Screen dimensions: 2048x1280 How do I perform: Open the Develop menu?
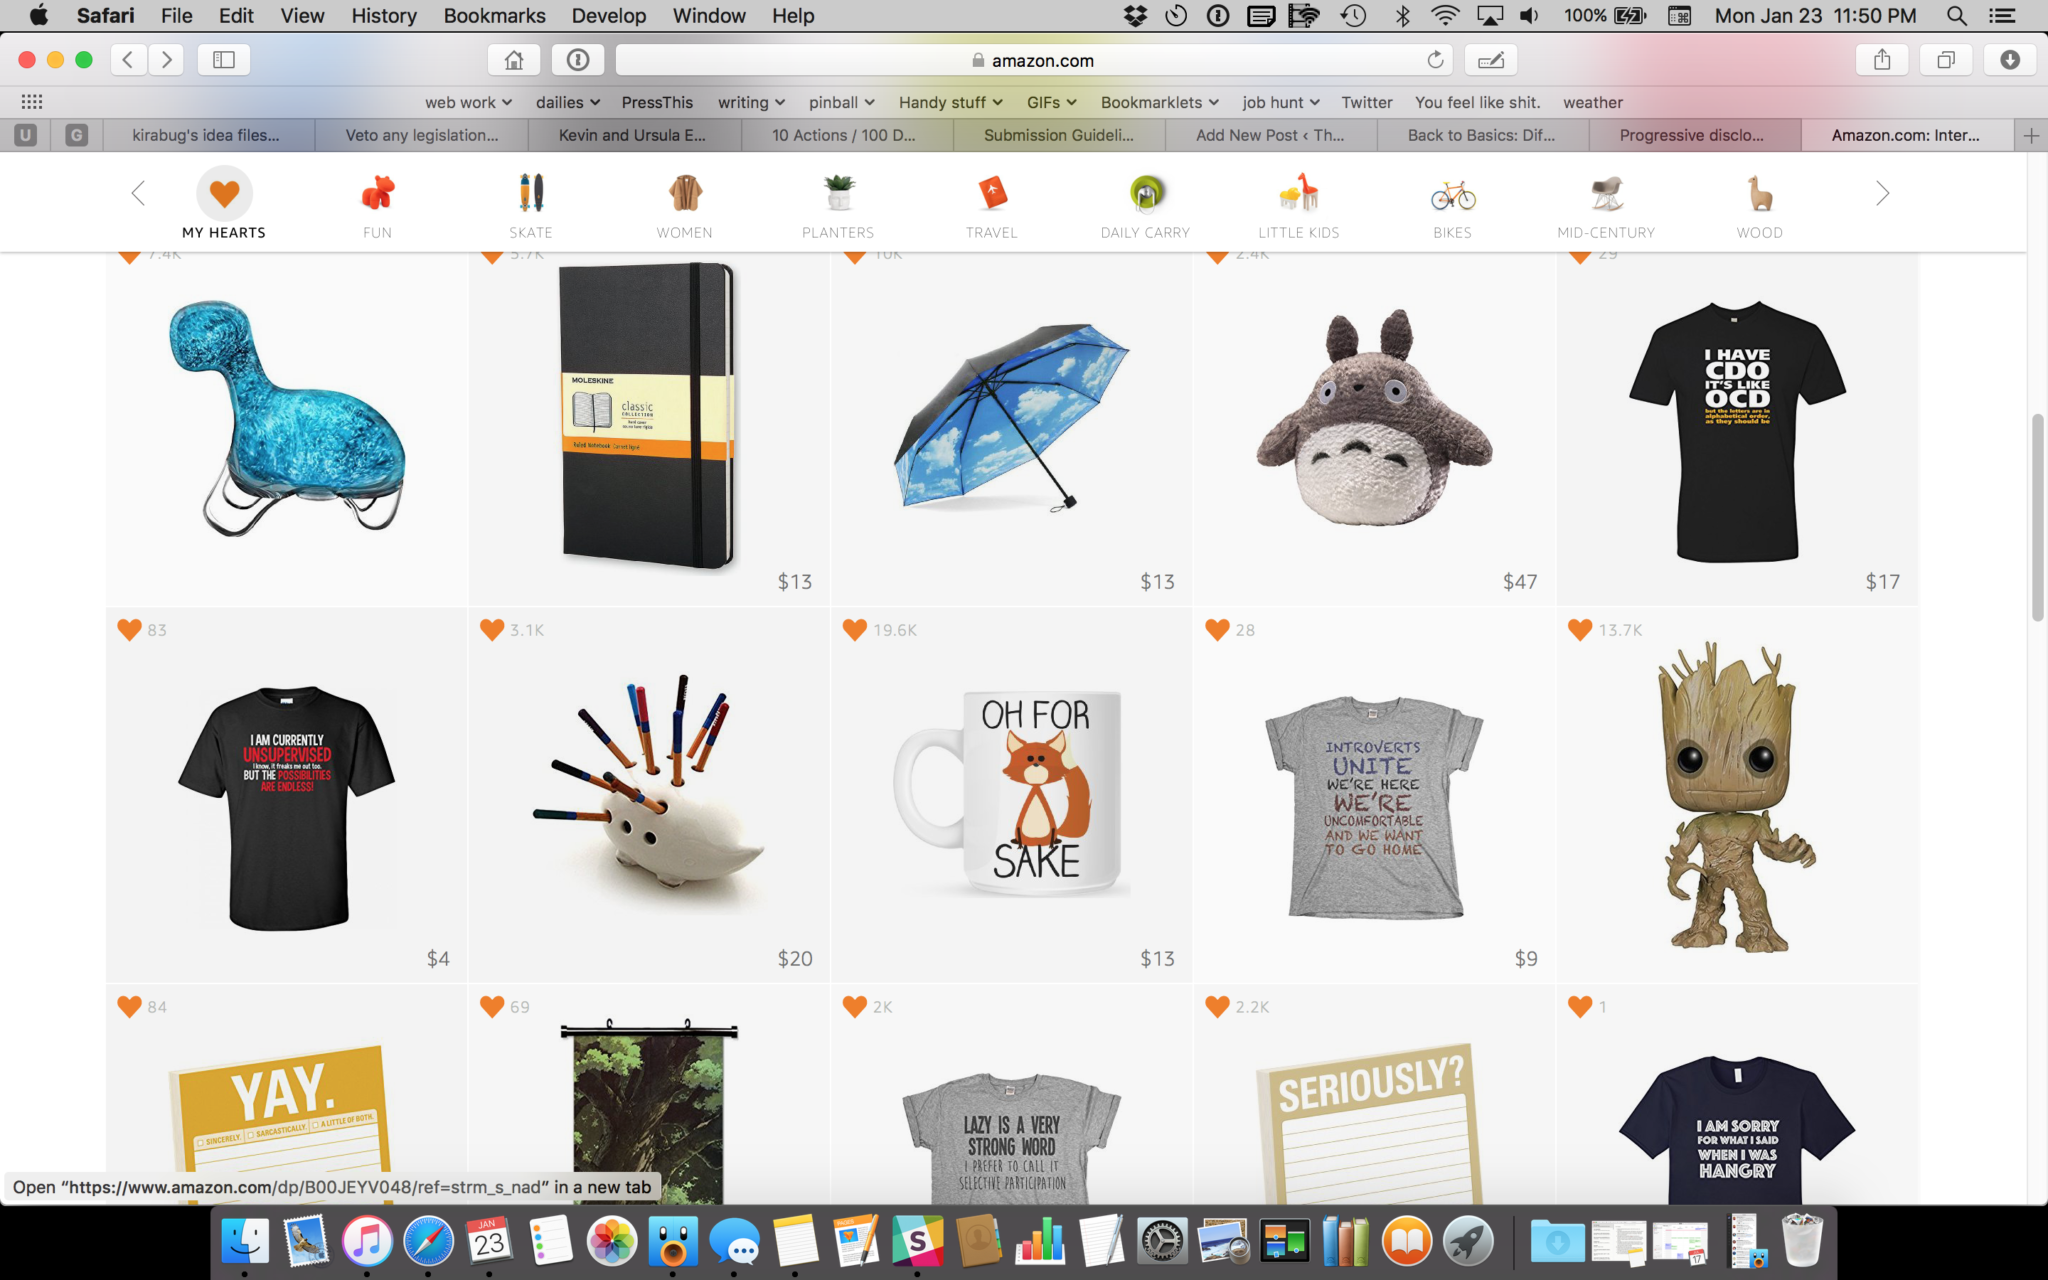(x=608, y=16)
